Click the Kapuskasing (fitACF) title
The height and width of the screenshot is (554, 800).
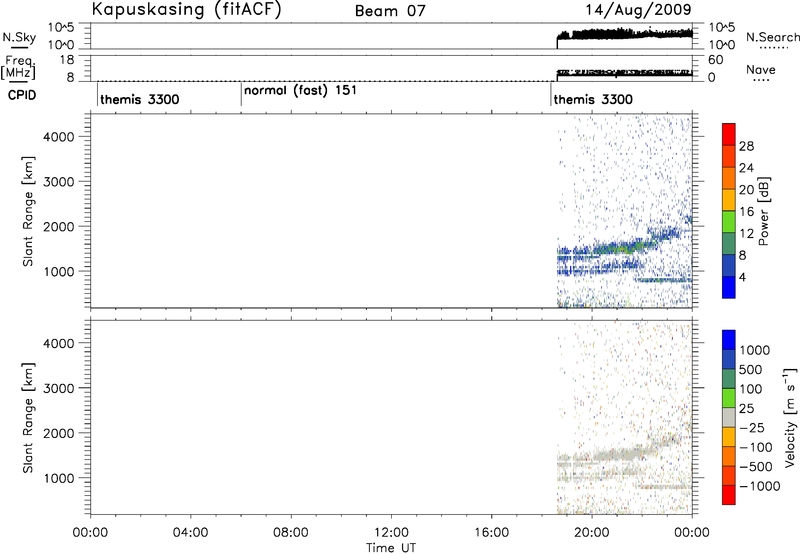coord(186,10)
